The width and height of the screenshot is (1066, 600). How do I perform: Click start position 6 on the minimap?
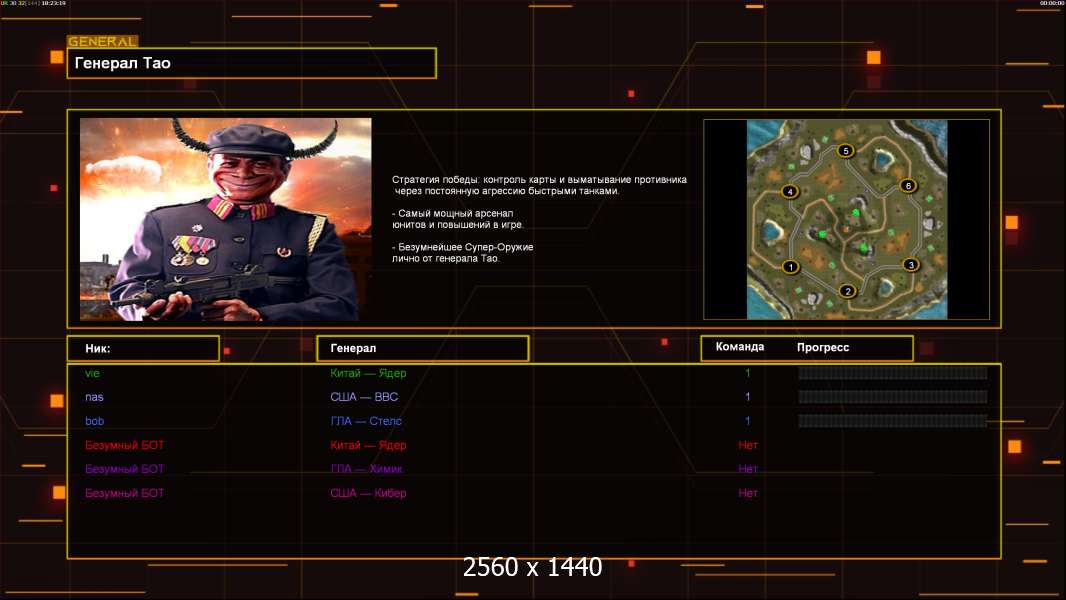[x=908, y=186]
